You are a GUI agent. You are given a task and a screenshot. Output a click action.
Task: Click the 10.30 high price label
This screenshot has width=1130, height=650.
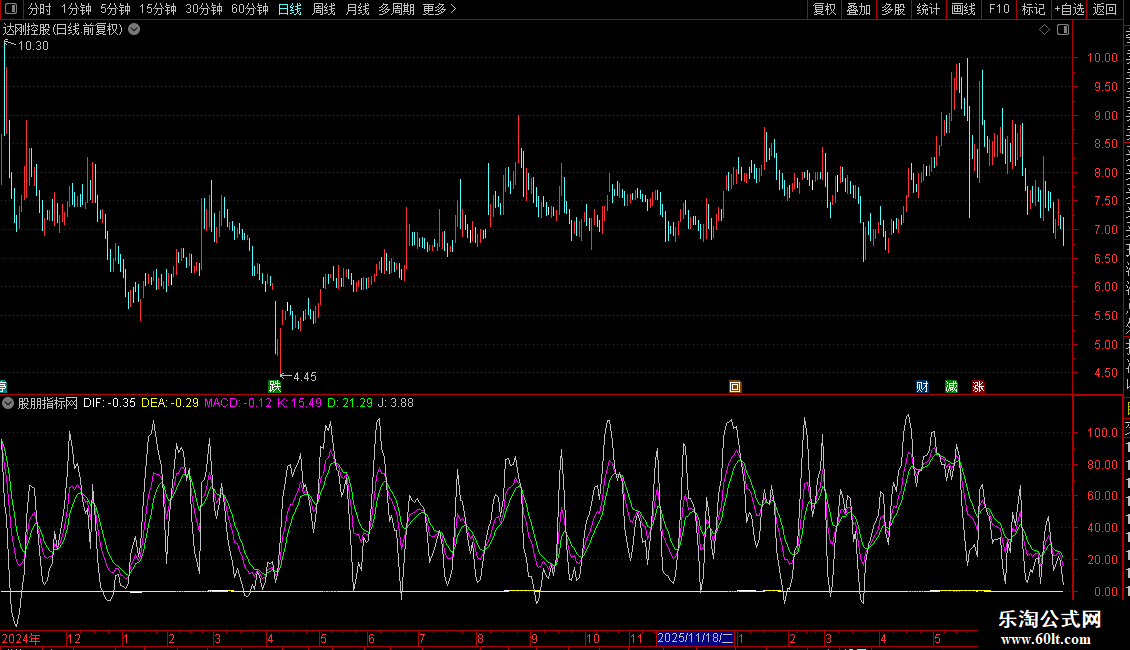point(33,45)
